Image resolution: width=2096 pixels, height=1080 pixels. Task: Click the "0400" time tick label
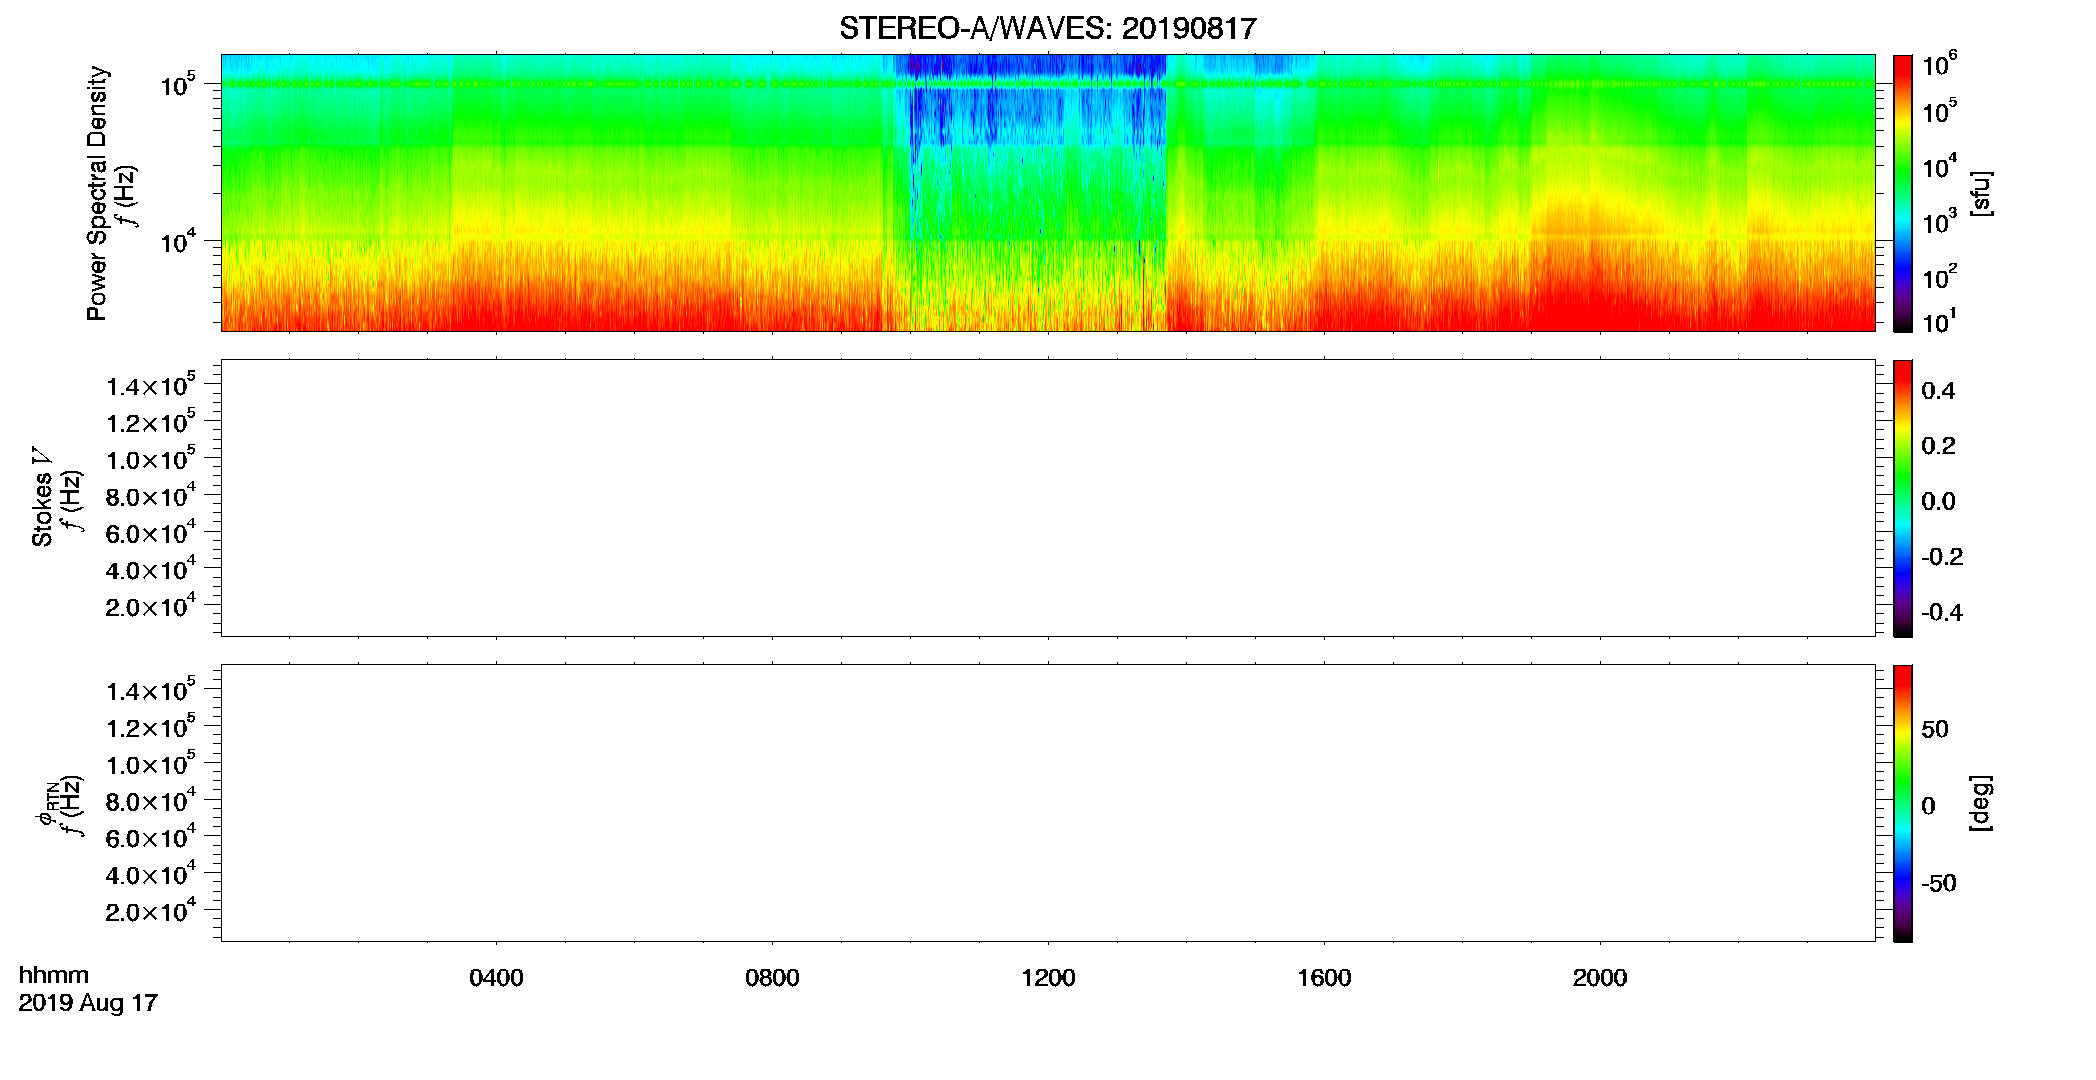(496, 978)
